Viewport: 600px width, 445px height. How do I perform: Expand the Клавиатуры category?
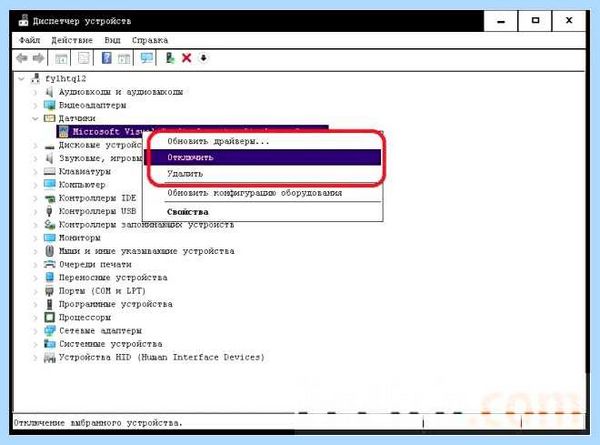pos(35,172)
